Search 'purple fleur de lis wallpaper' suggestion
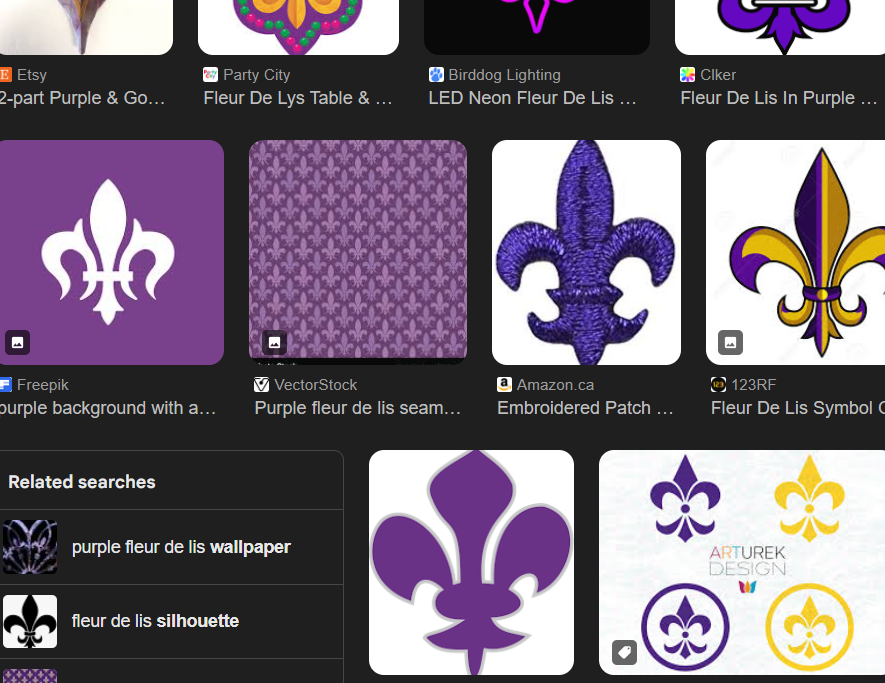Image resolution: width=885 pixels, height=683 pixels. pyautogui.click(x=171, y=547)
